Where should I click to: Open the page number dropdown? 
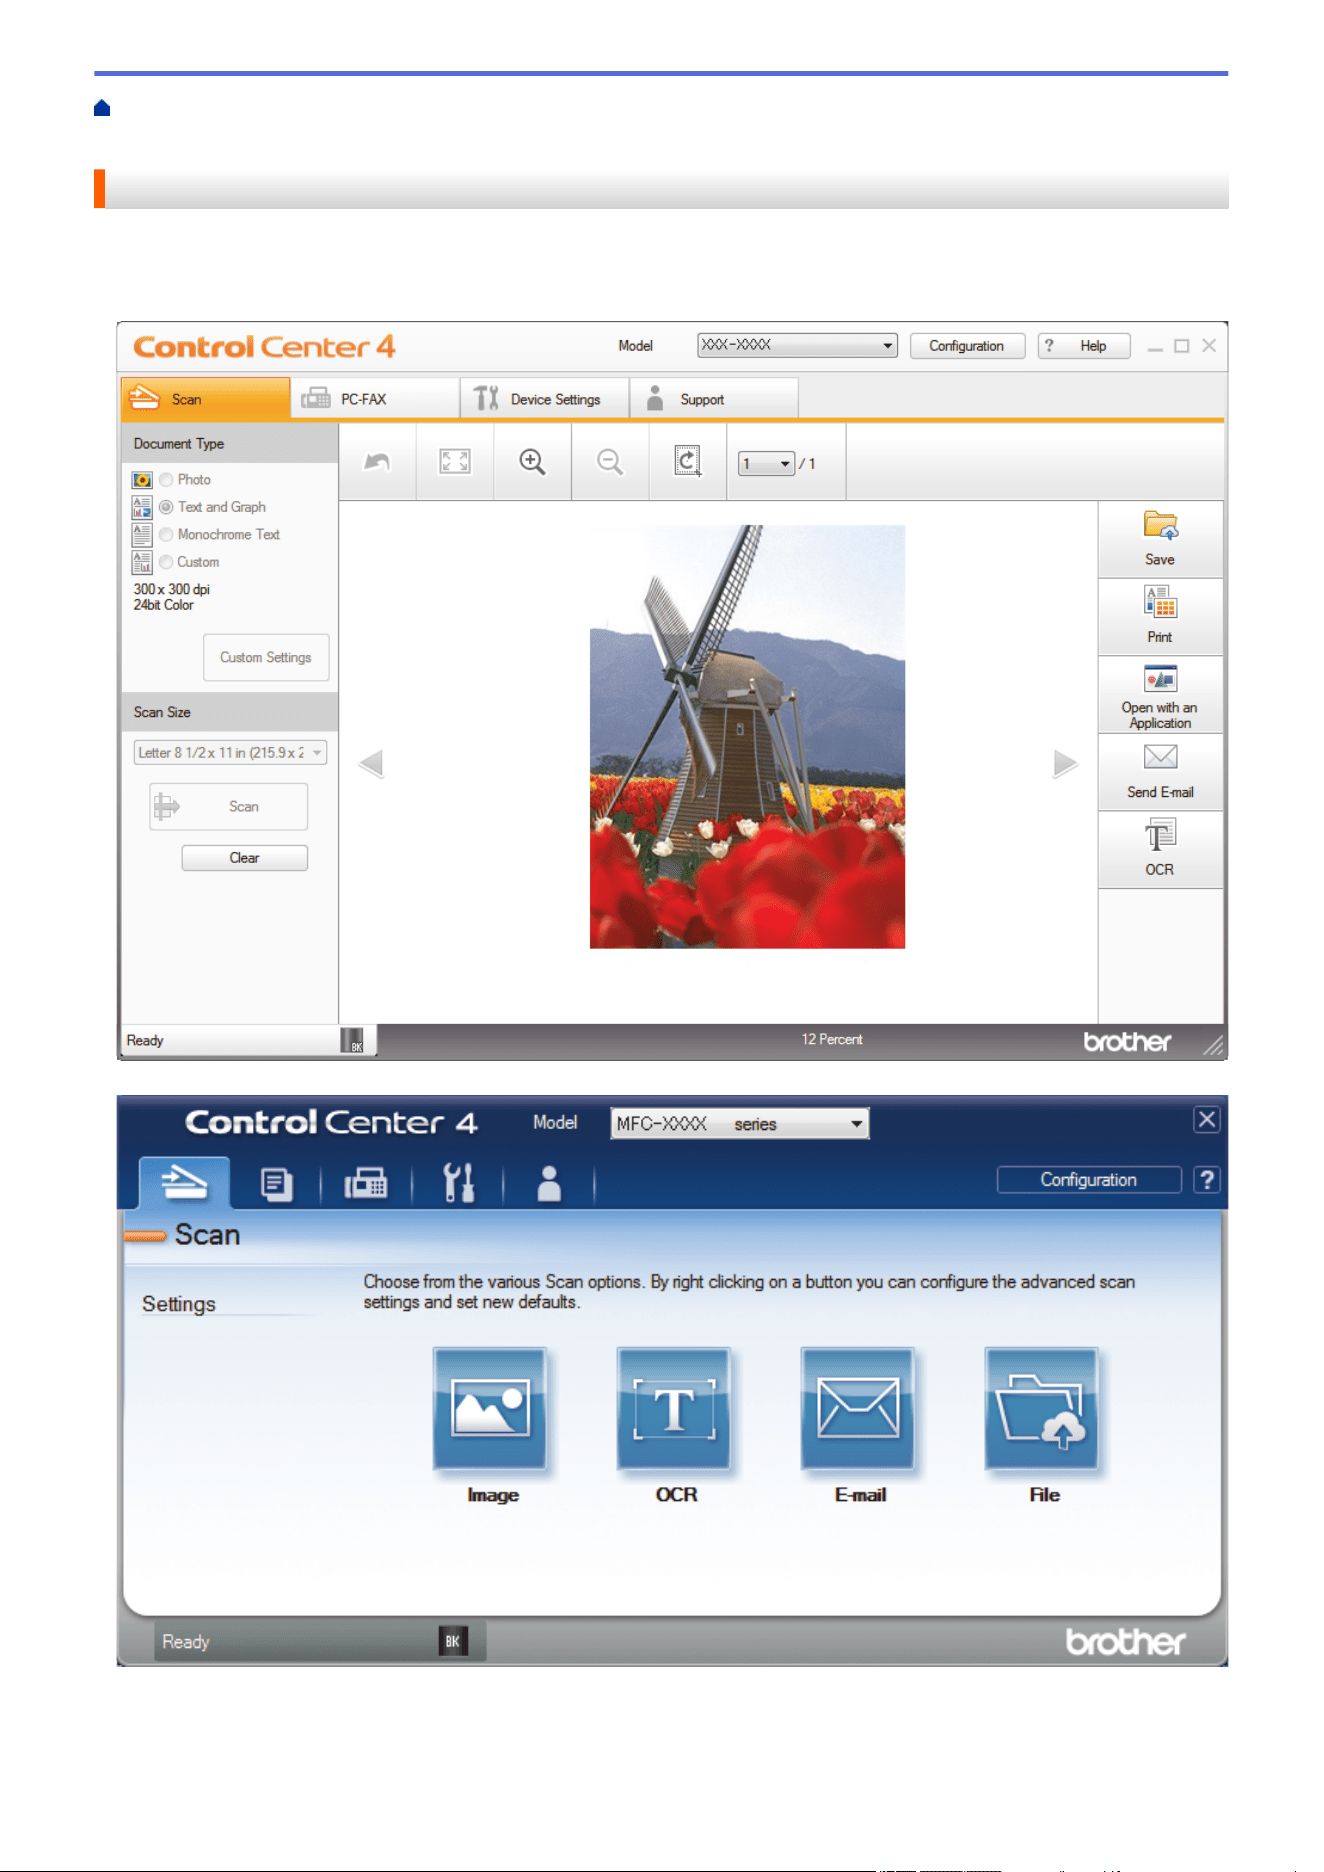tap(766, 464)
